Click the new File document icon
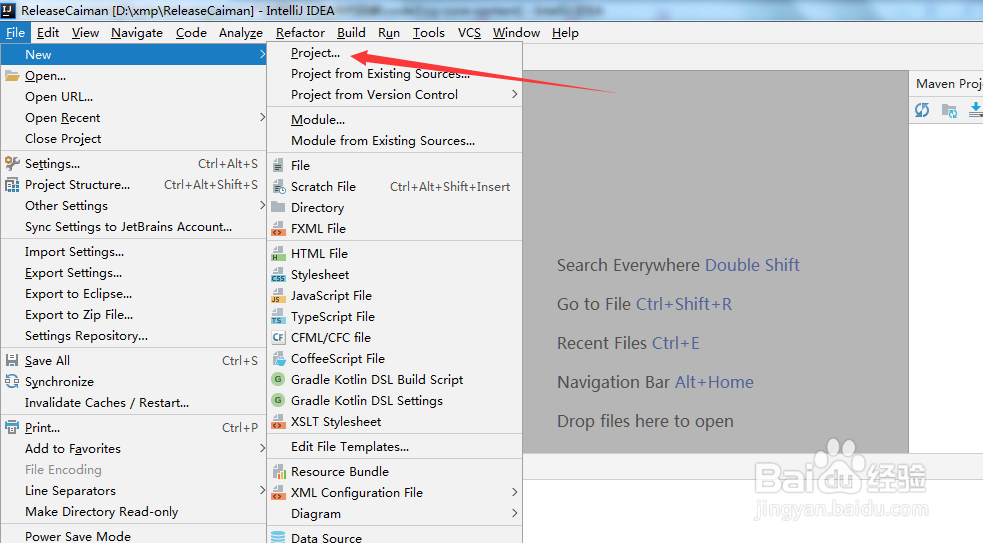The image size is (983, 543). 278,166
